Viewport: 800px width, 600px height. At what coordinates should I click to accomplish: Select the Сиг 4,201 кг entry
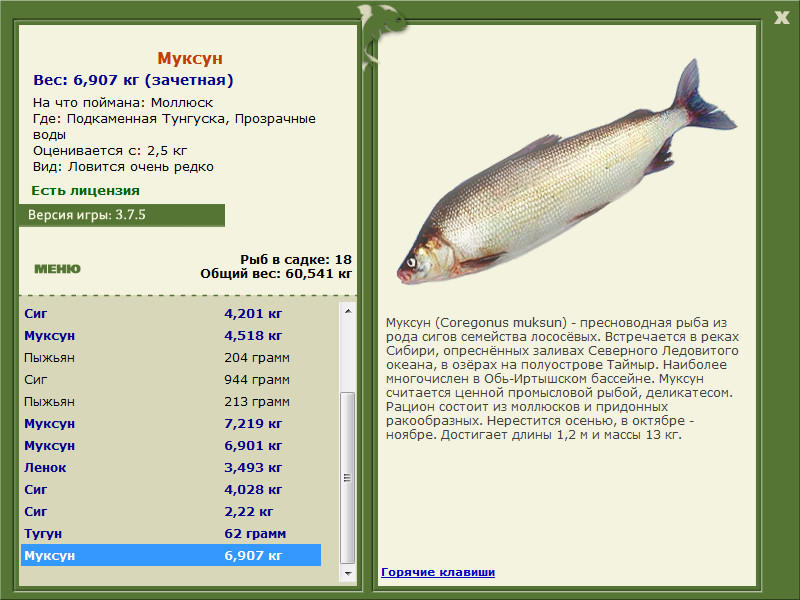(171, 313)
